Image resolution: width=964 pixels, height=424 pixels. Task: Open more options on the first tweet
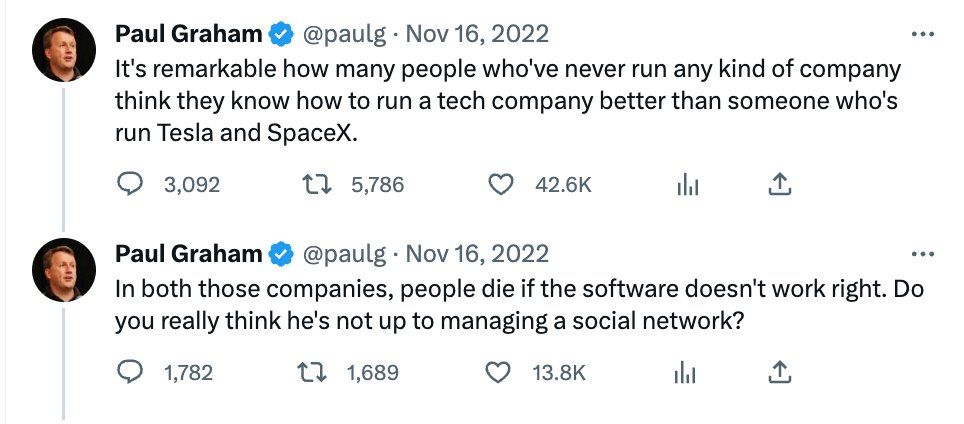pos(923,33)
